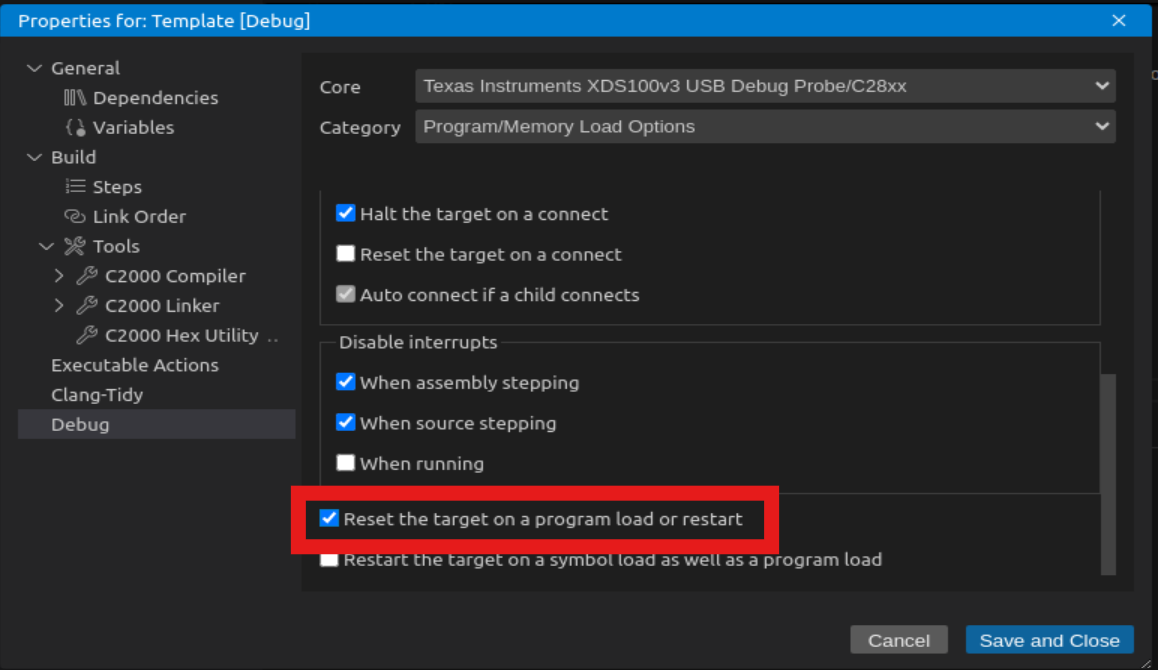The height and width of the screenshot is (670, 1158).
Task: Click the Disable interrupts group label
Action: click(418, 342)
